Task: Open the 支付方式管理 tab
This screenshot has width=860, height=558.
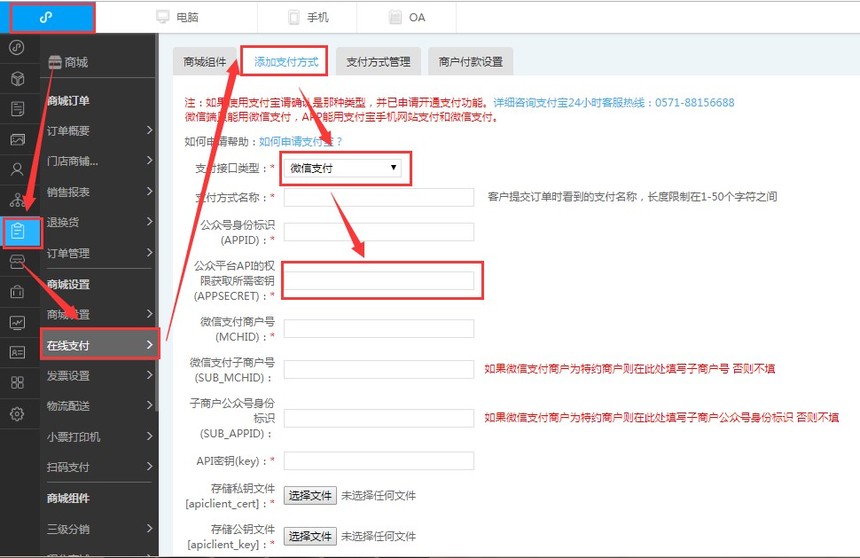Action: point(378,61)
